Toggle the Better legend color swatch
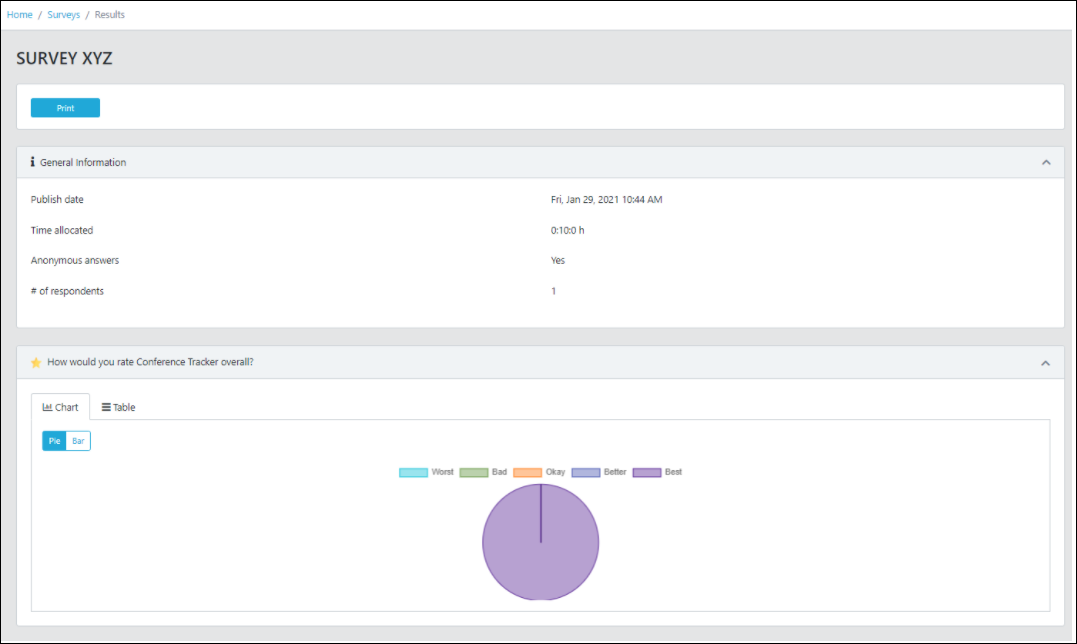Screen dimensions: 1077x644 coord(586,472)
